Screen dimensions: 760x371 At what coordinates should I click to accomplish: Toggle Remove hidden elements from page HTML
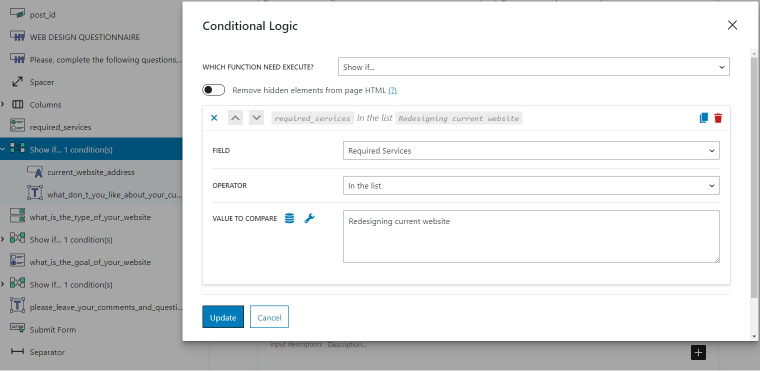pyautogui.click(x=214, y=90)
